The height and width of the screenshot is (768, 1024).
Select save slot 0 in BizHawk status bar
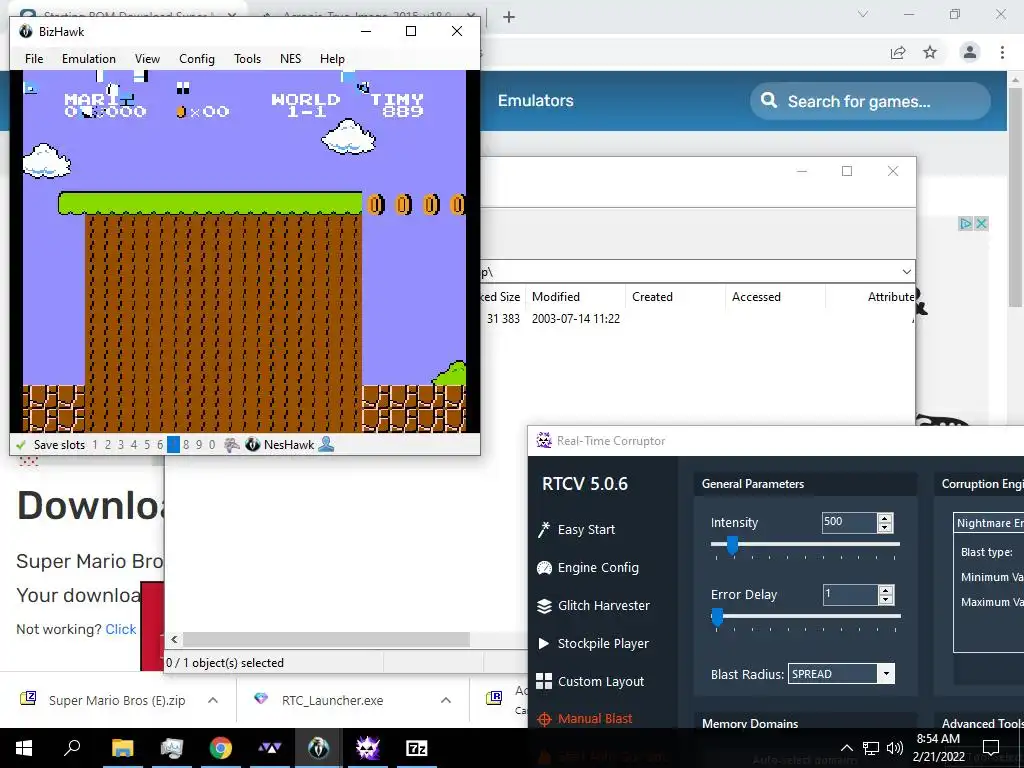coord(212,445)
